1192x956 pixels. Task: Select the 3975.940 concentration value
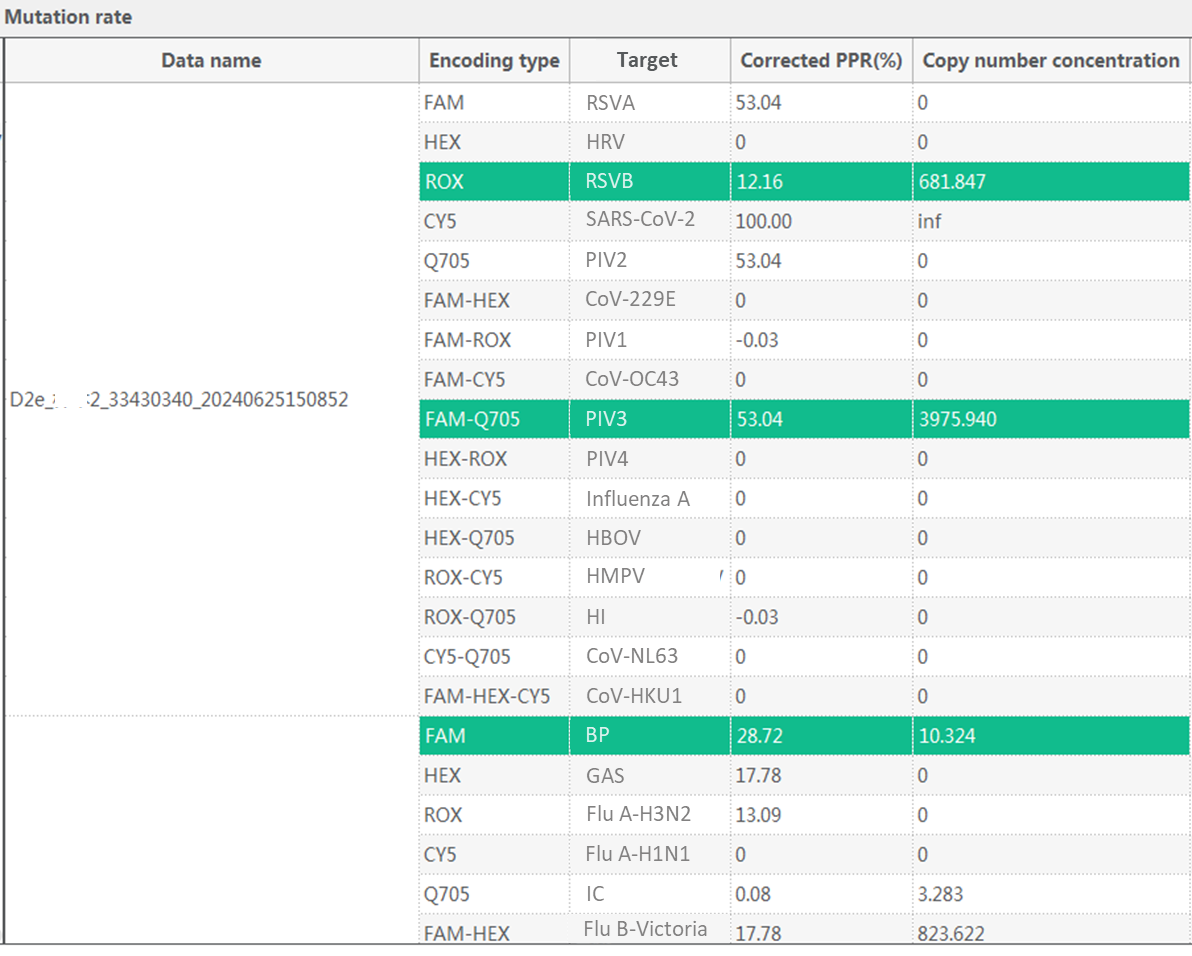tap(958, 419)
